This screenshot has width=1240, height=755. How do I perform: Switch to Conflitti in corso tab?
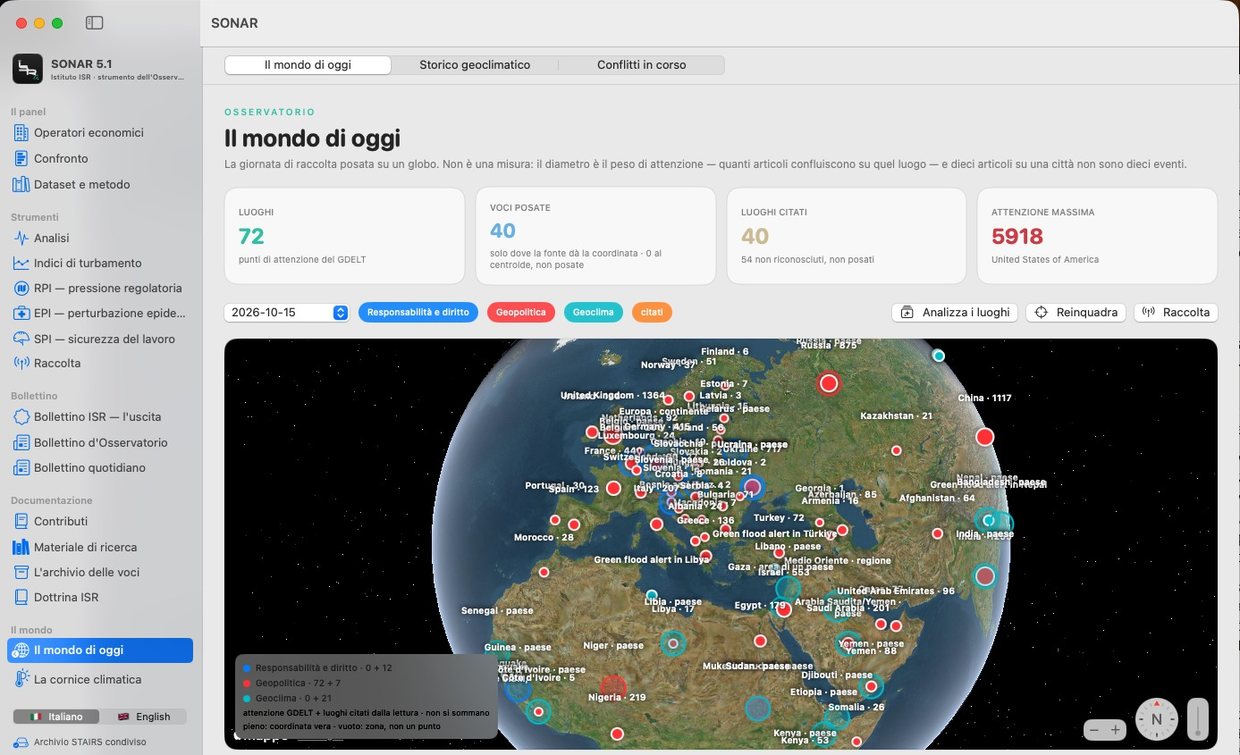click(x=641, y=65)
